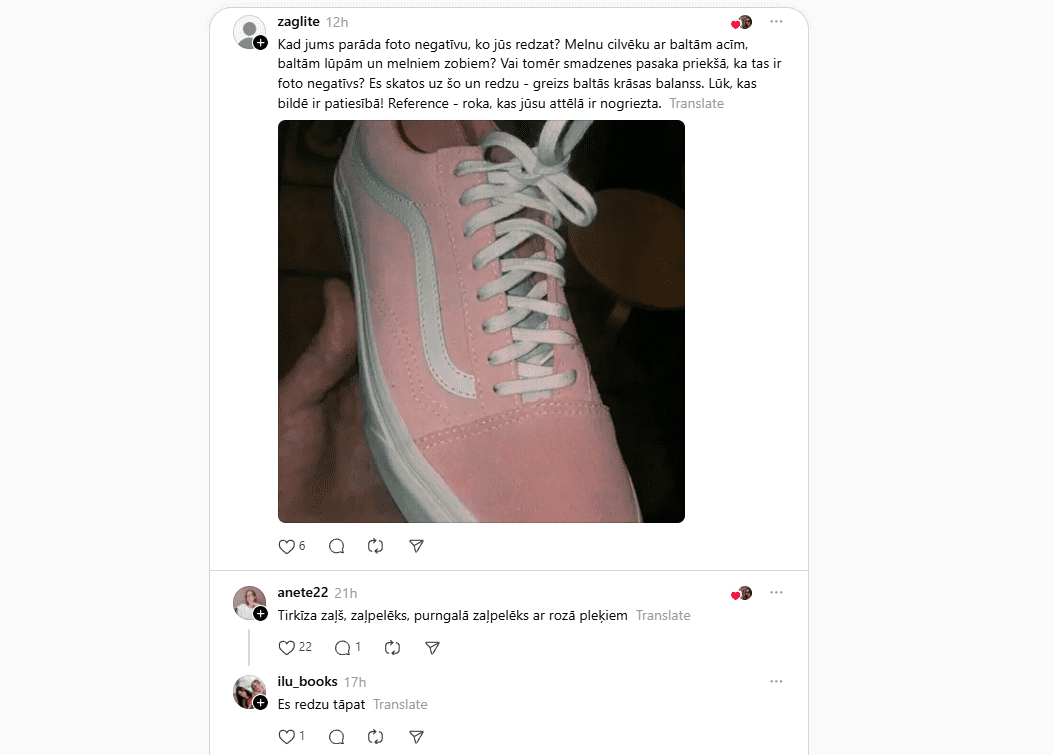1054x755 pixels.
Task: Open more options menu on ilu_books' reply
Action: 776,681
